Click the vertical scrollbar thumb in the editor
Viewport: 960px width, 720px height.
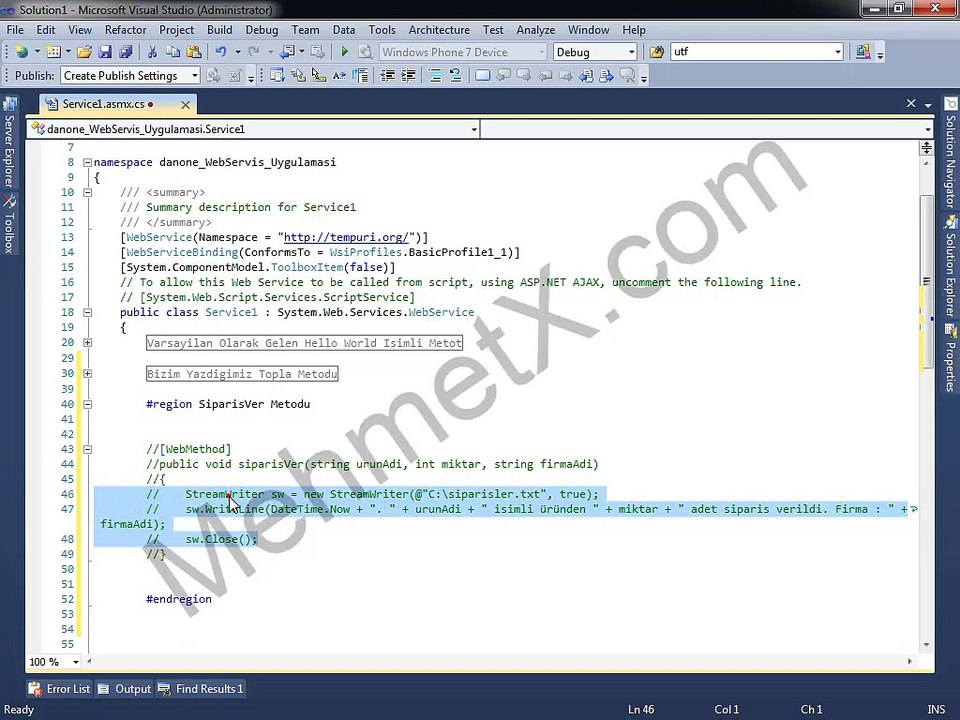pos(926,282)
